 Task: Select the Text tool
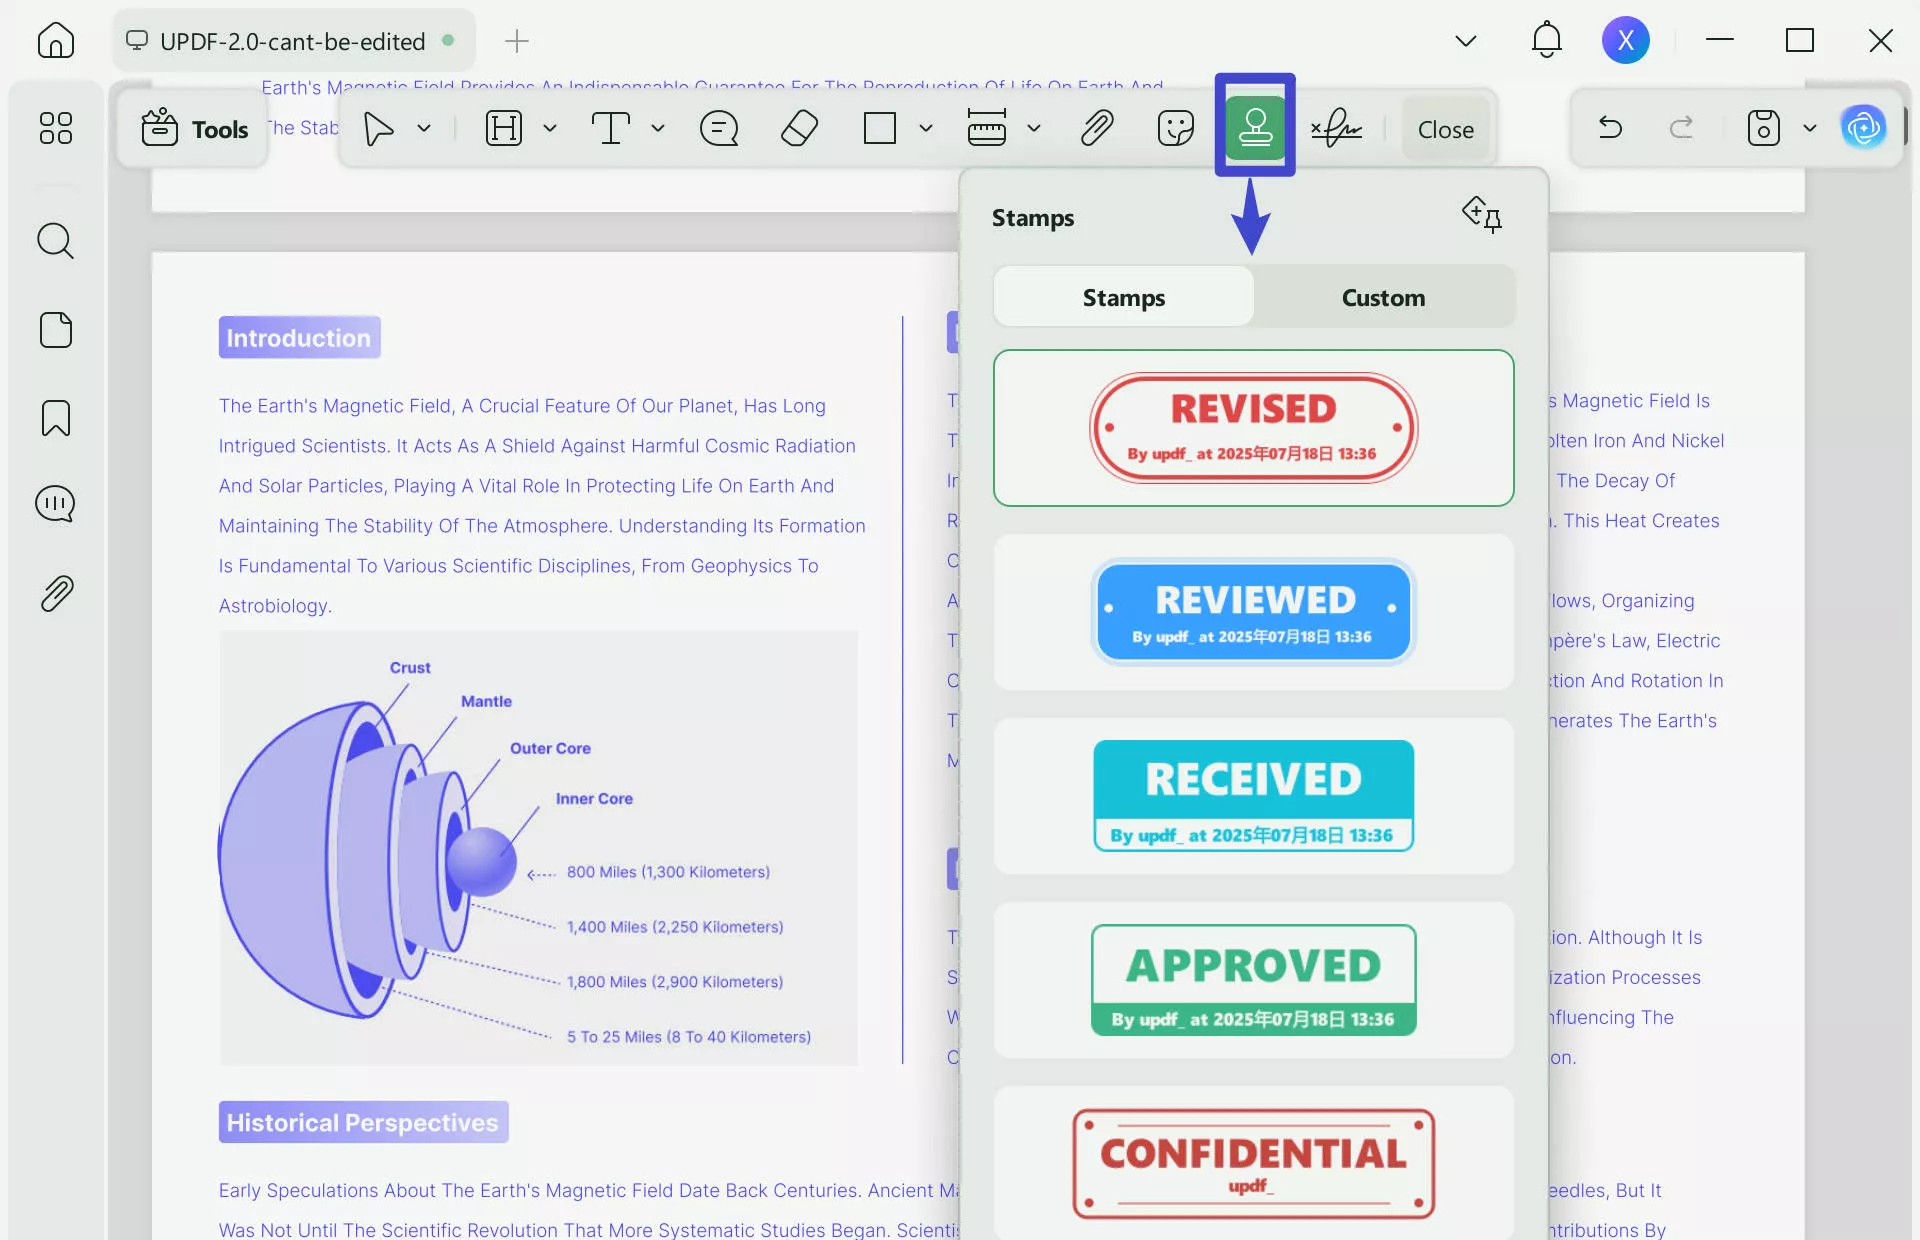coord(610,128)
